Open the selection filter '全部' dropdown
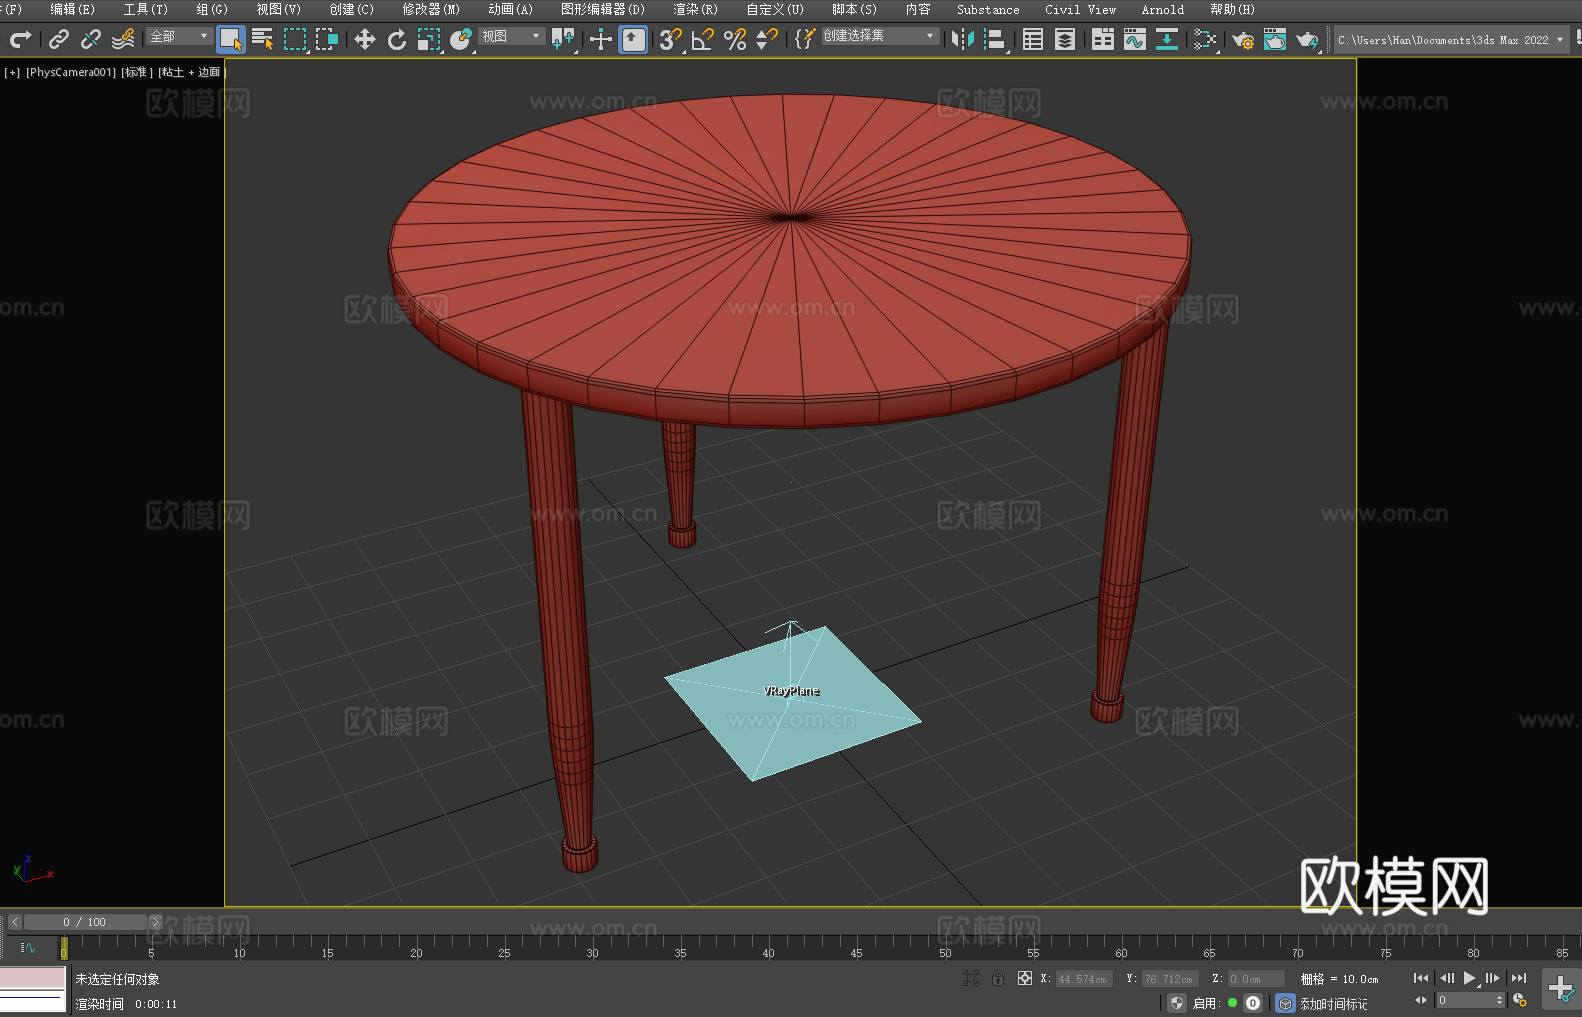The height and width of the screenshot is (1017, 1582). (179, 36)
